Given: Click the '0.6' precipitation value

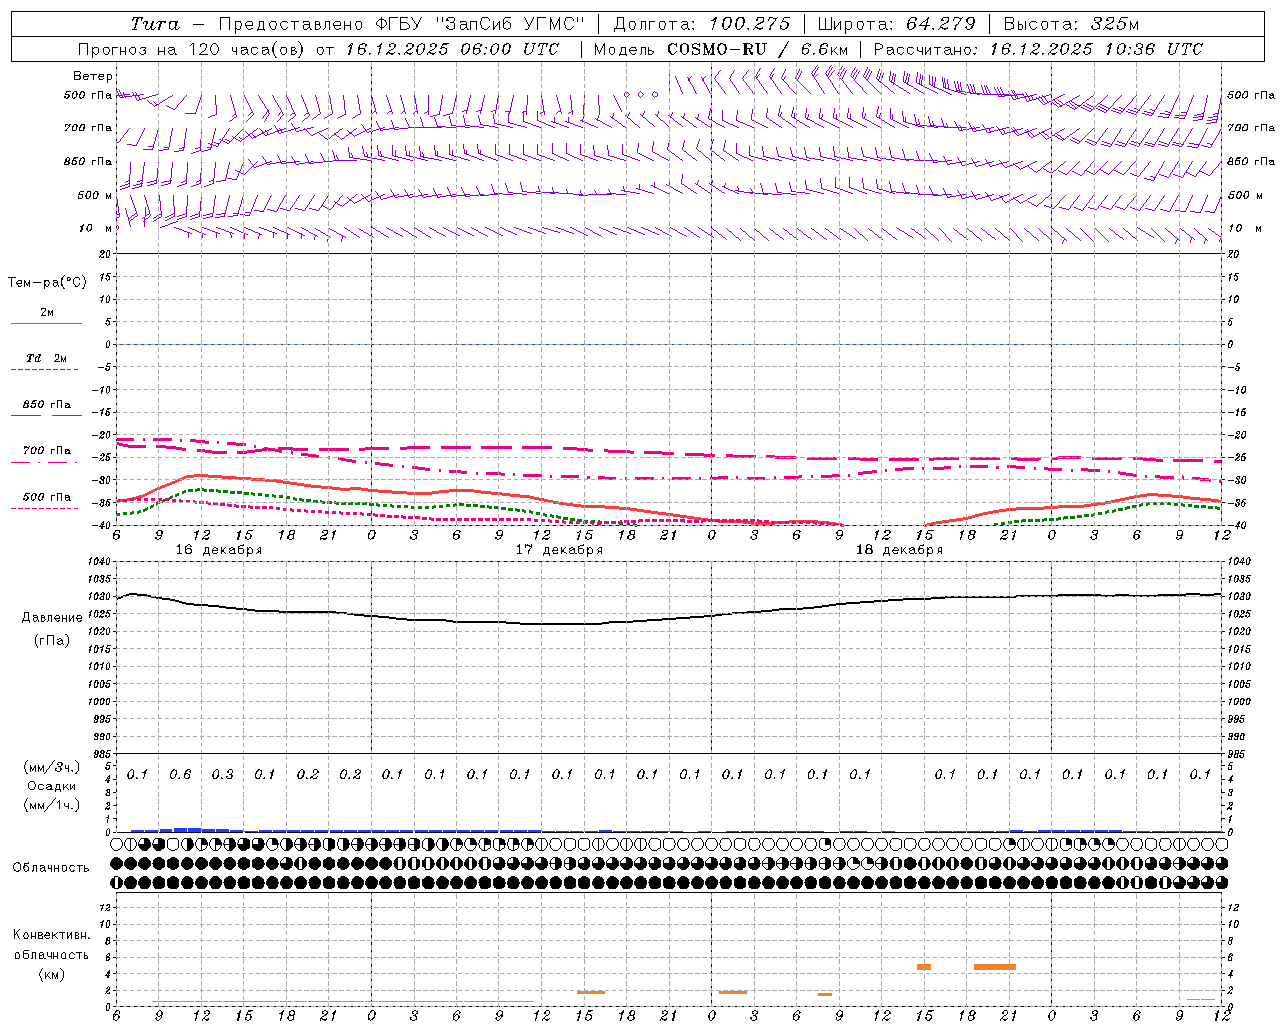Looking at the screenshot, I should [180, 774].
